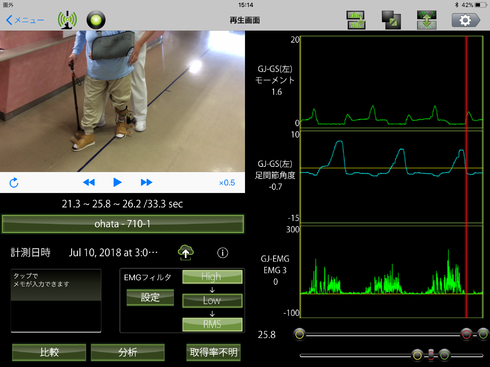Screen dimensions: 490x367
Task: Tap the 21.3 ~ 25.8 ~ 26.2 /33.3 sec text
Action: (x=122, y=204)
